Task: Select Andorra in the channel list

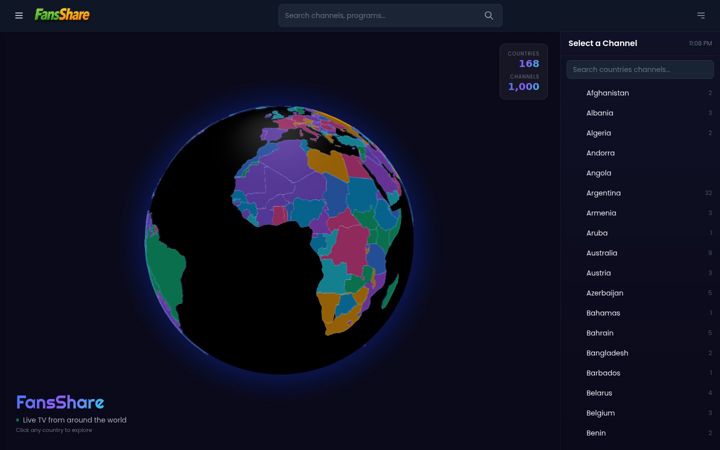Action: [x=640, y=153]
